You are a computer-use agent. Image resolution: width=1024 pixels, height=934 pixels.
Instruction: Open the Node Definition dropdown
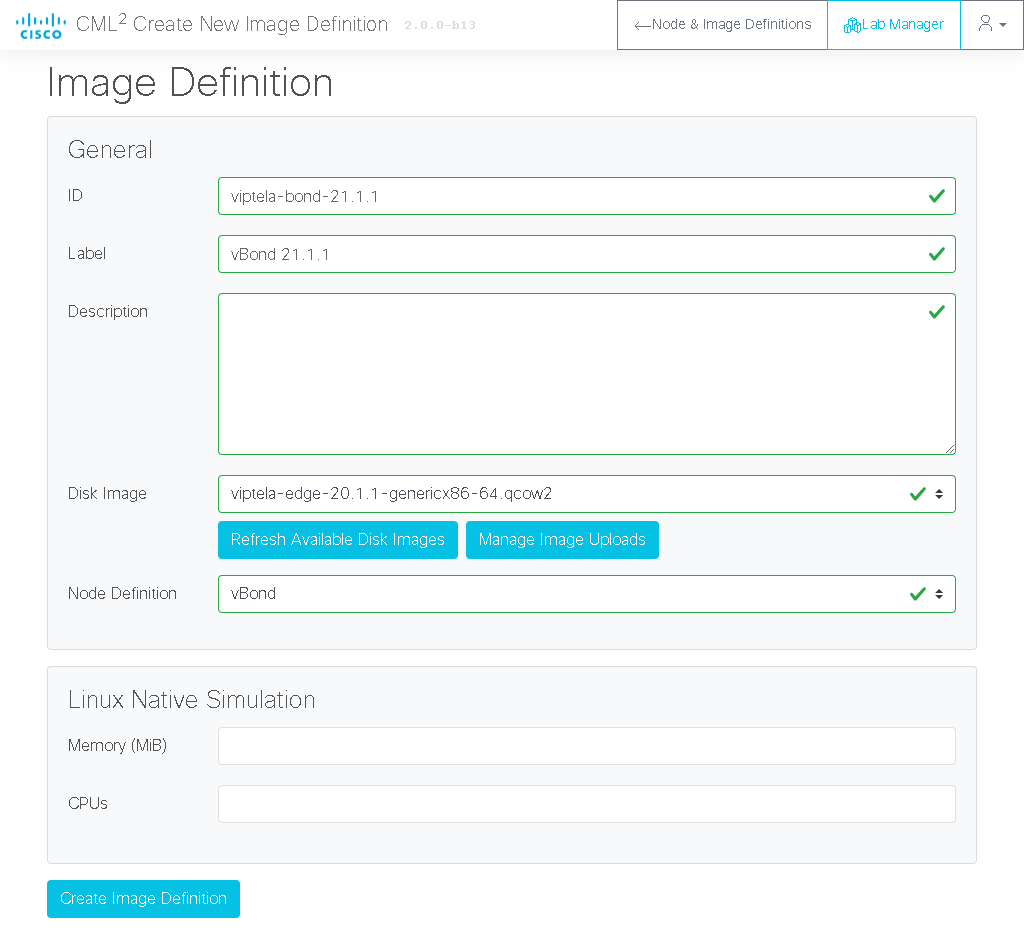(586, 594)
